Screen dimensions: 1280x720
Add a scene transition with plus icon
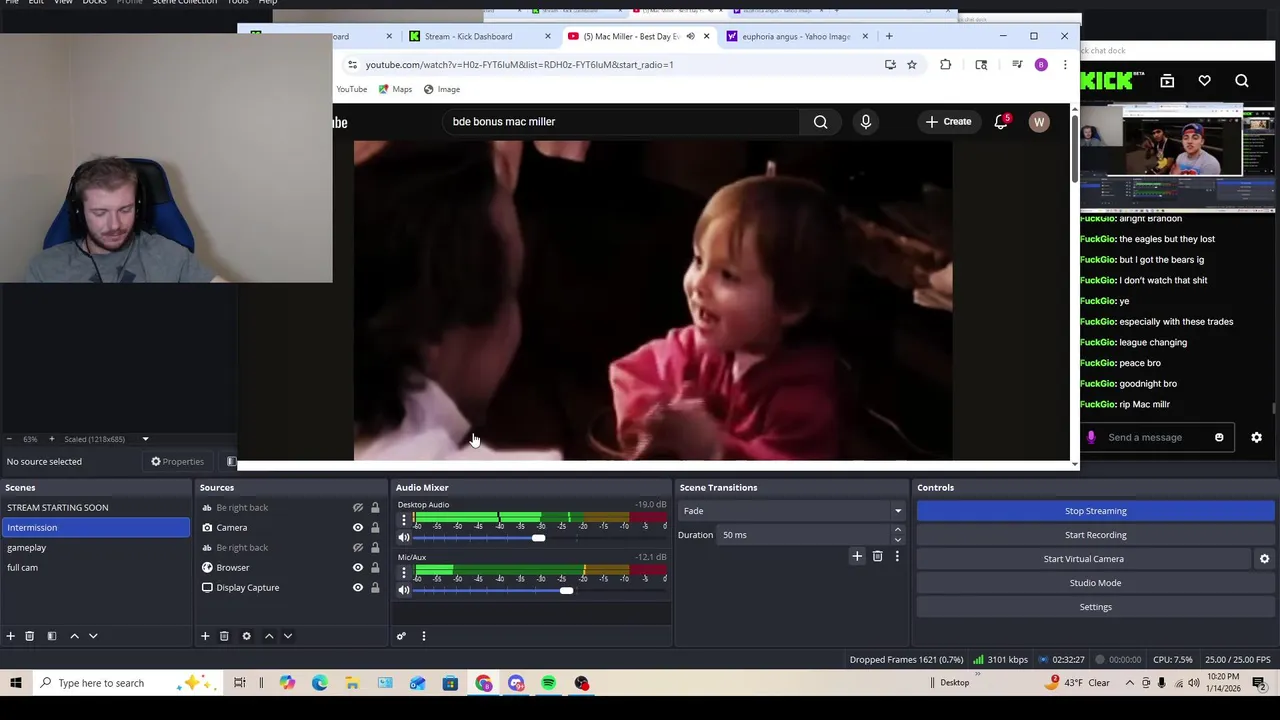[857, 556]
